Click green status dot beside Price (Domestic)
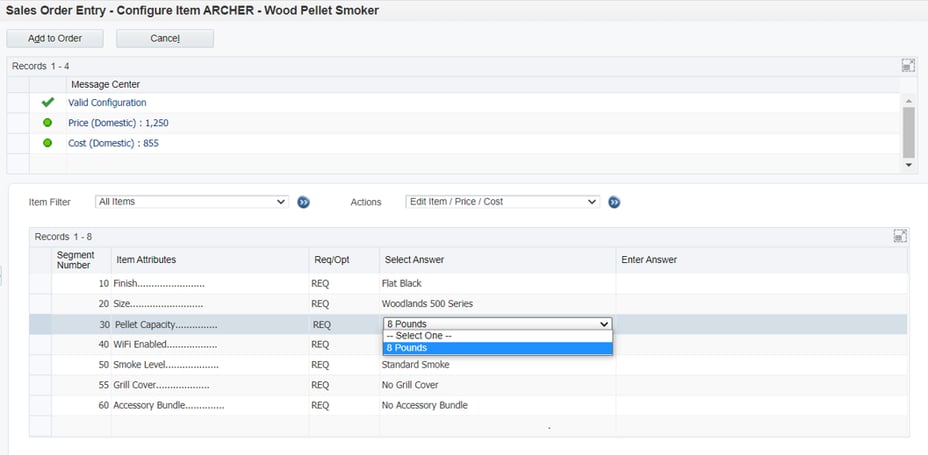Screen dimensions: 928x455 (47, 123)
